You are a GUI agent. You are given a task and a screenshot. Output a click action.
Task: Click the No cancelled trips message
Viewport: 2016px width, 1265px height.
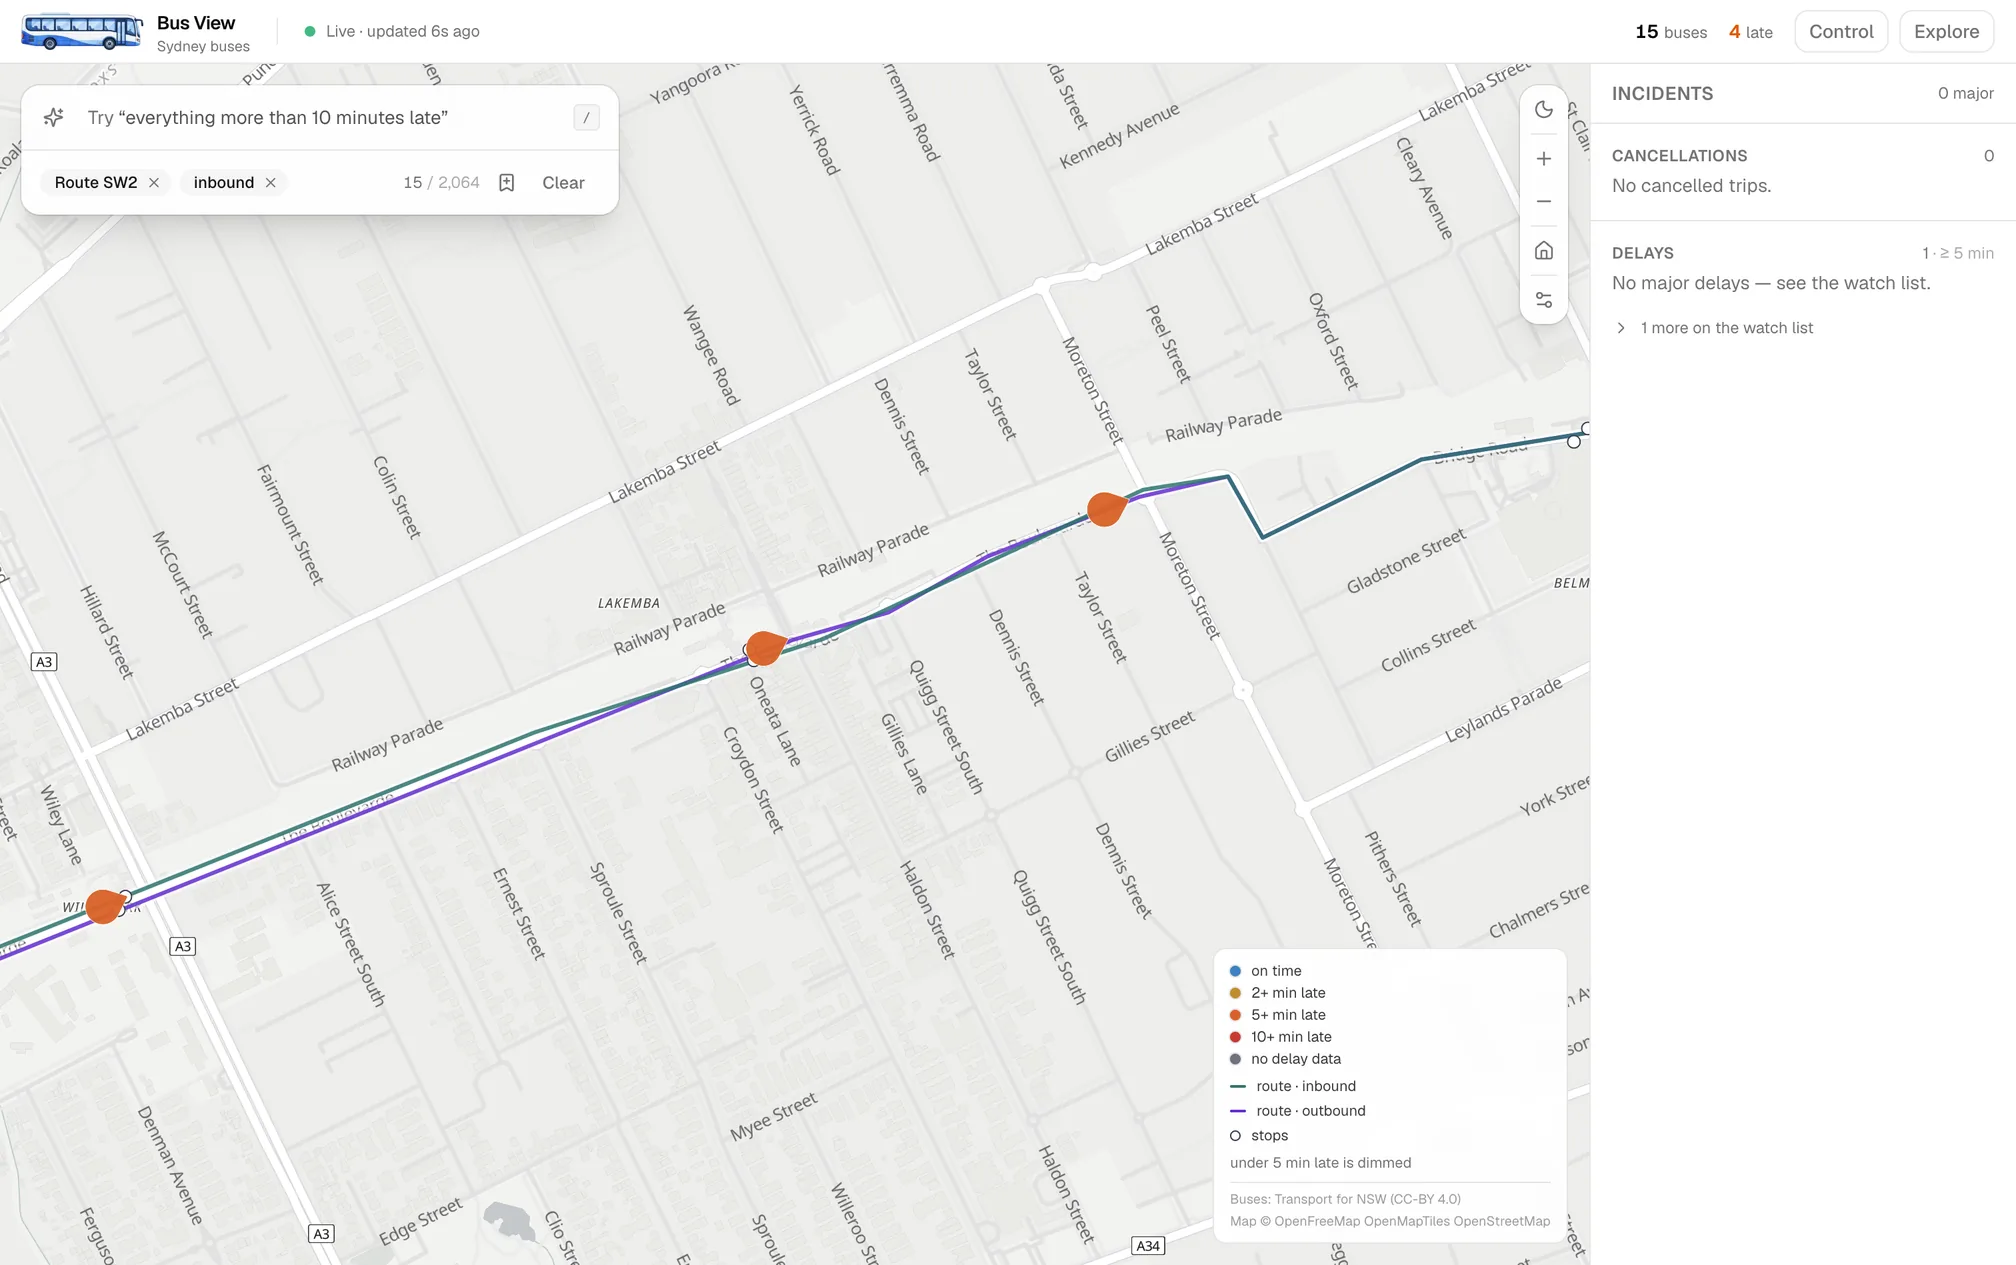(1691, 186)
